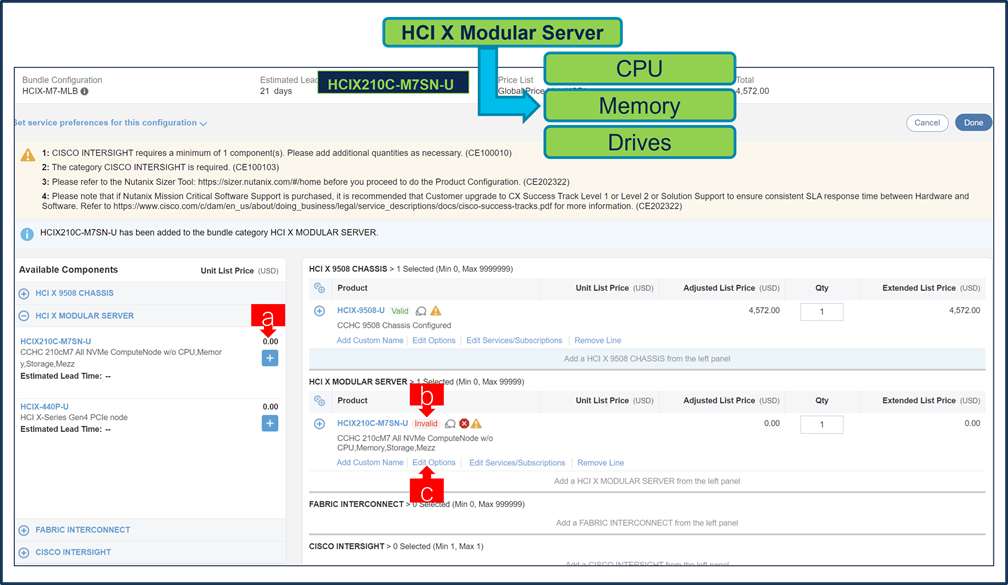Expand HCI X 9508 CHASSIS category
1008x585 pixels.
24,294
